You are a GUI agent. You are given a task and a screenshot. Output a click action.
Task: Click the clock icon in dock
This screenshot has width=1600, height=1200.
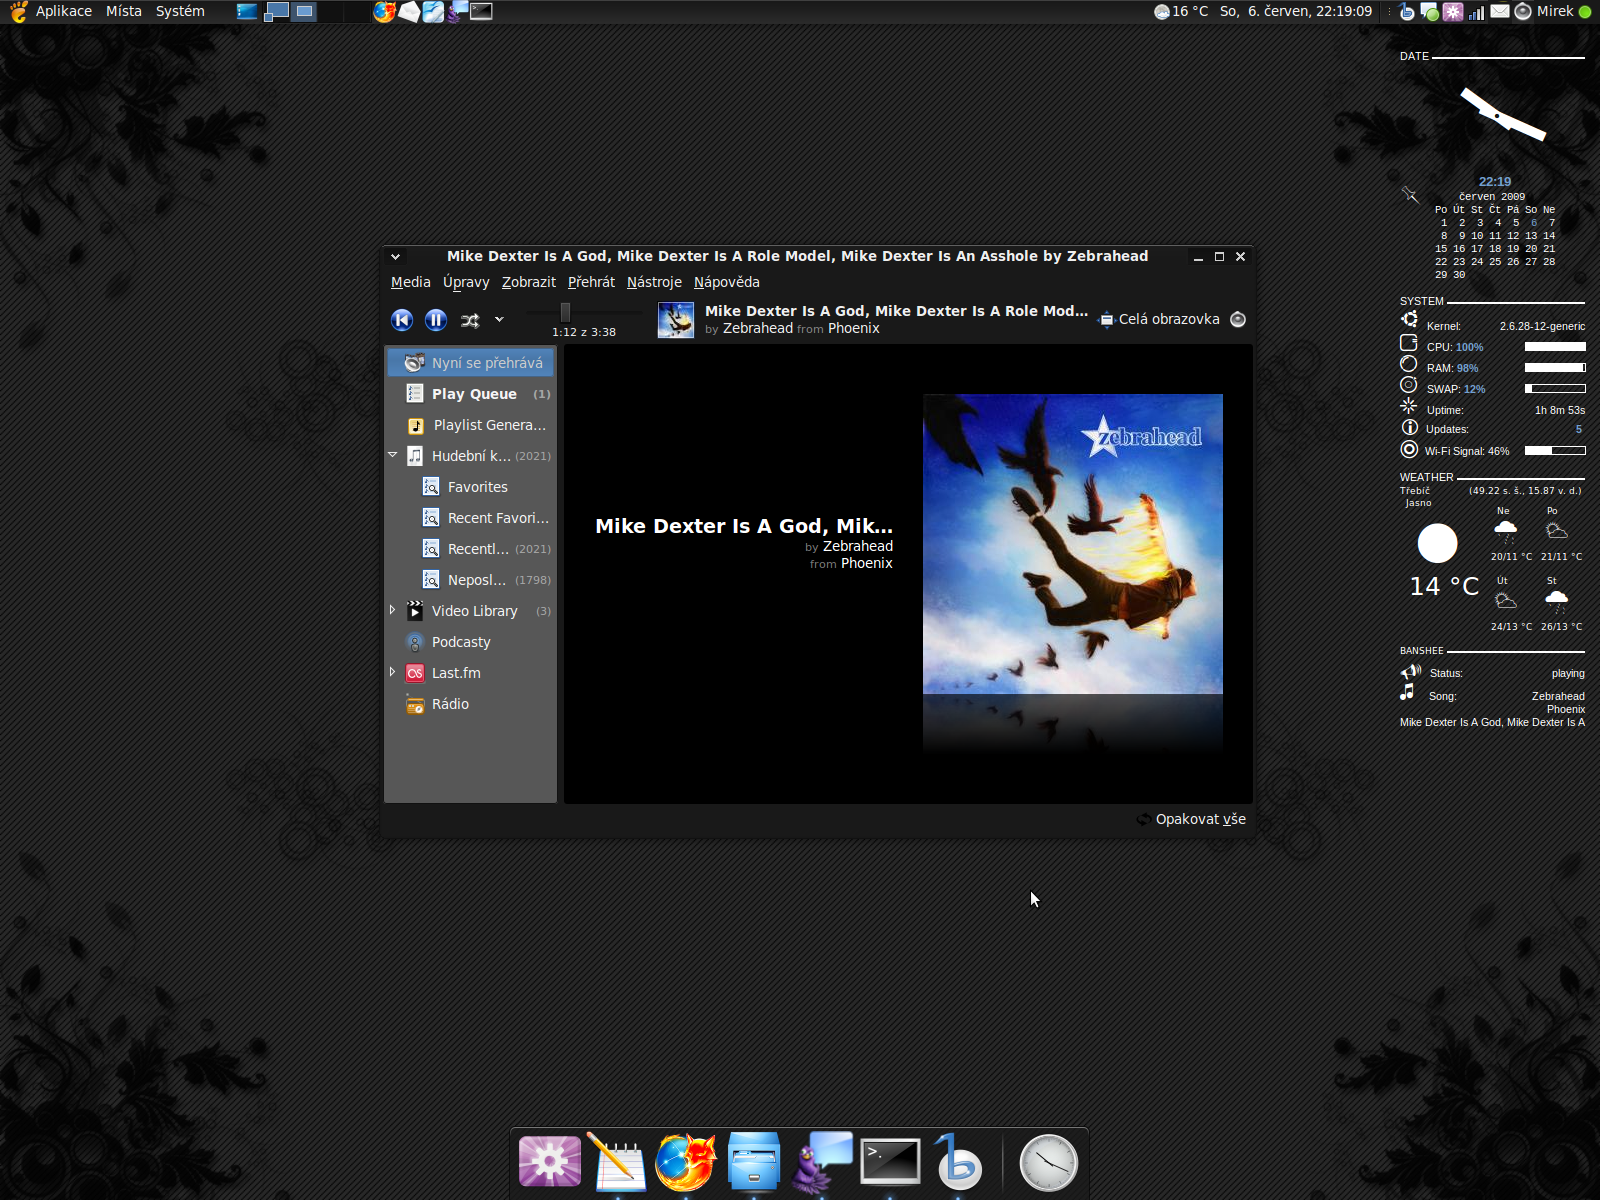point(1049,1163)
